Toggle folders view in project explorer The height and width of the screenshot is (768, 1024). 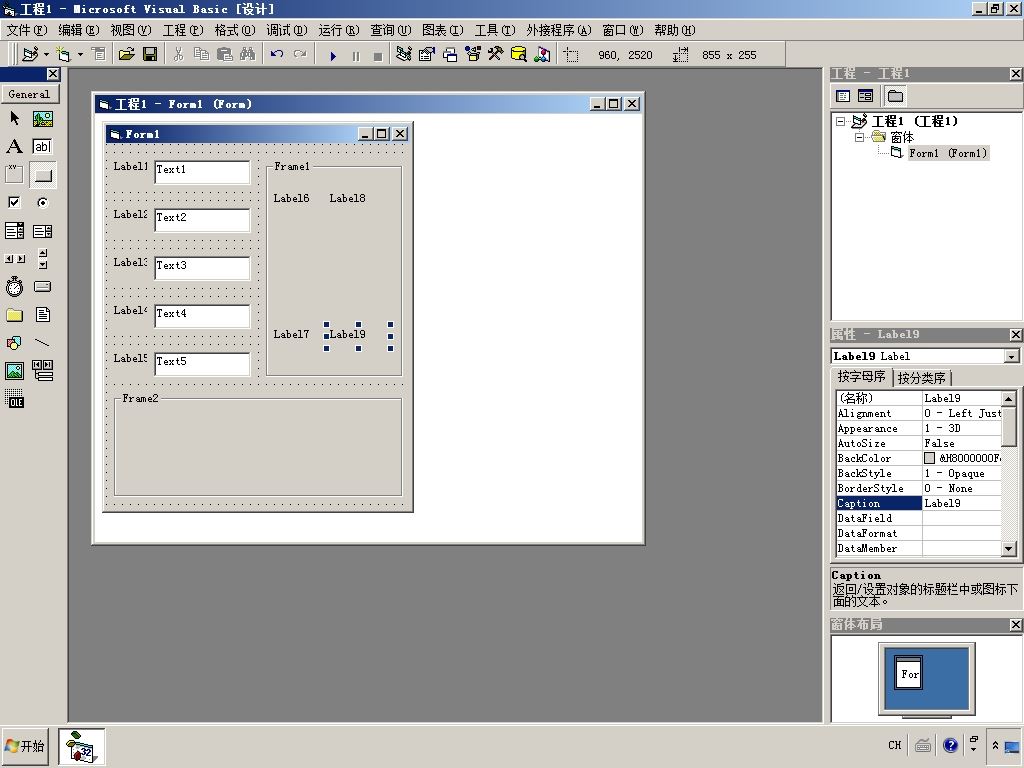click(x=895, y=97)
